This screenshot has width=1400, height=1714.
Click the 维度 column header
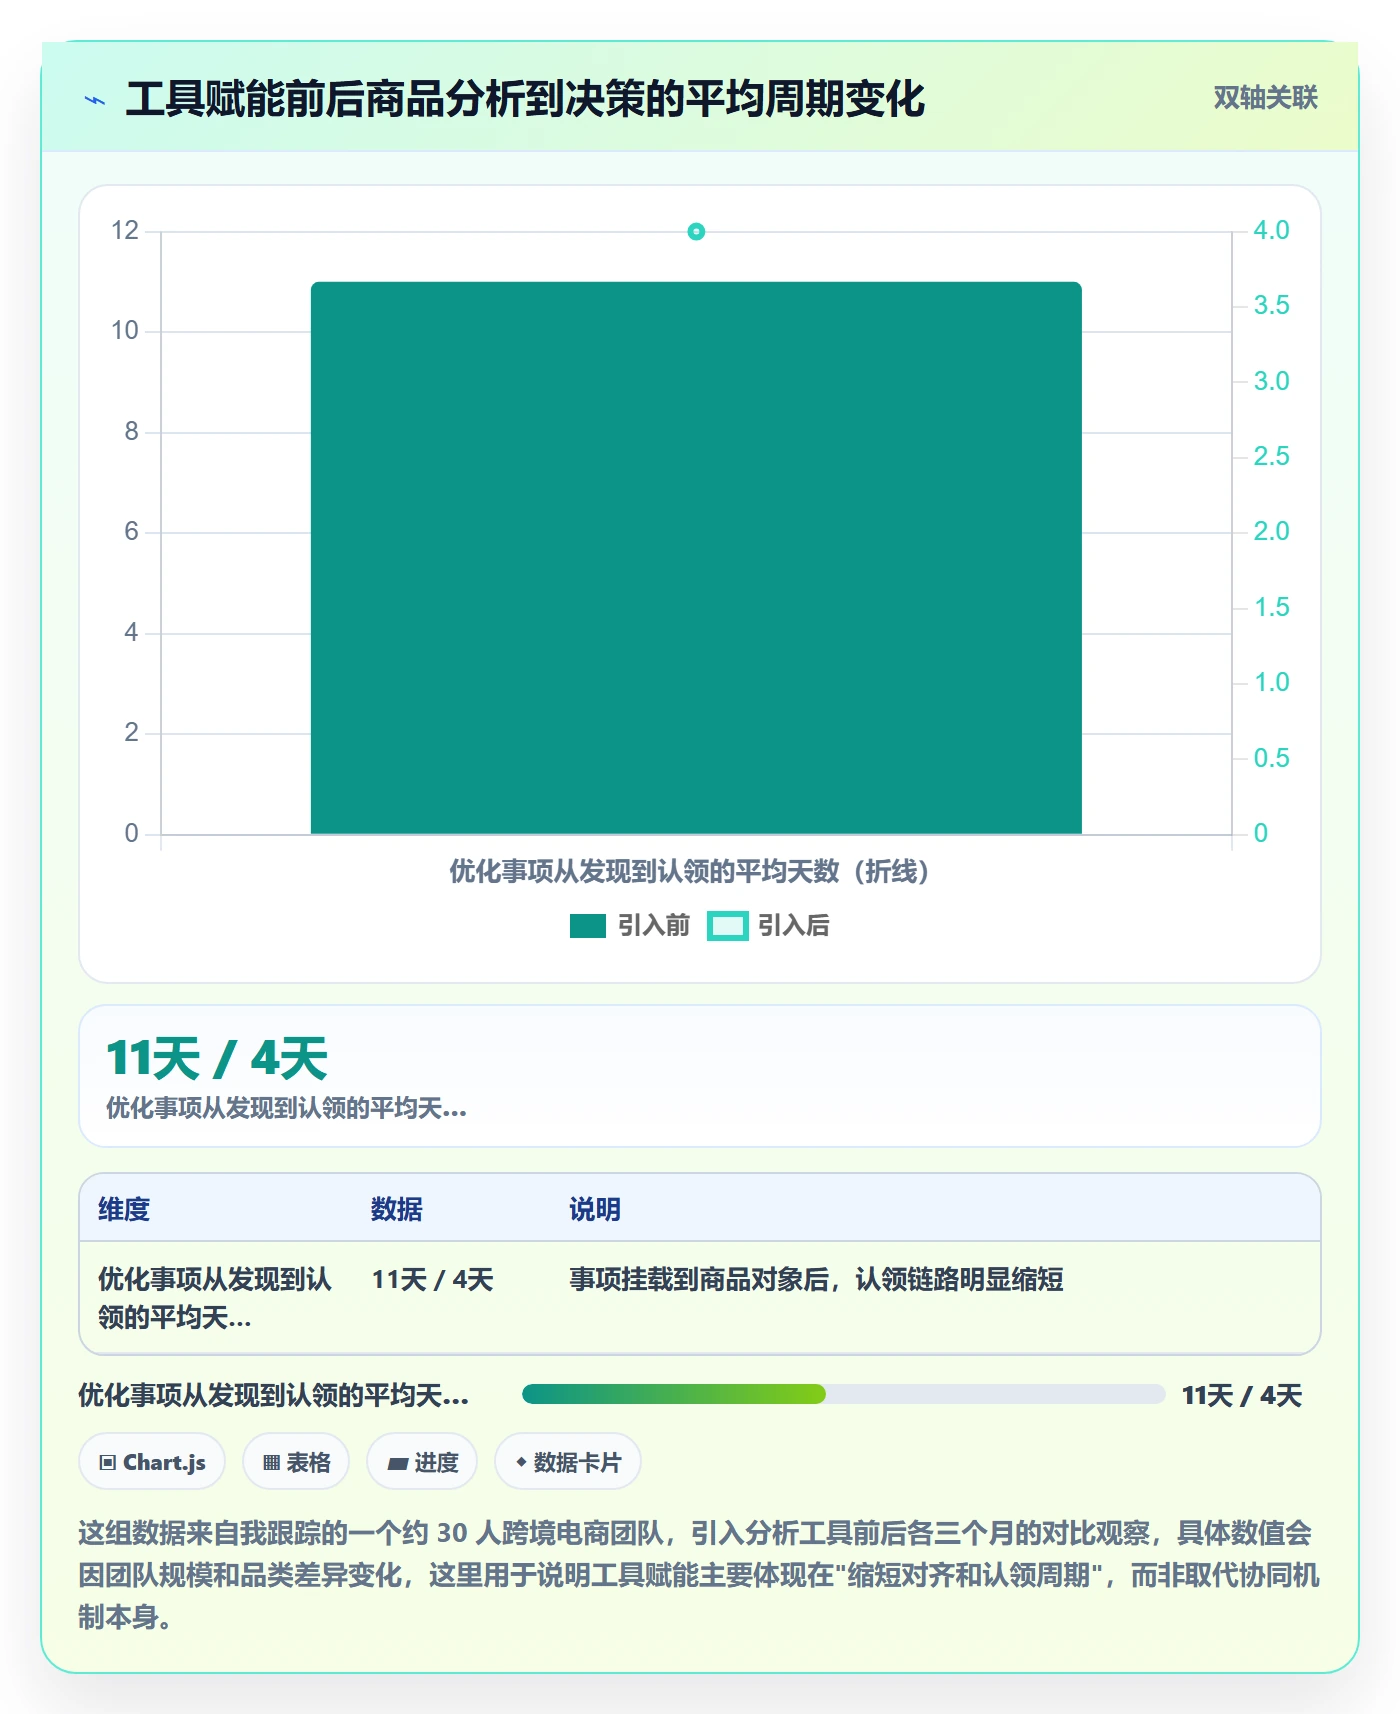point(124,1209)
